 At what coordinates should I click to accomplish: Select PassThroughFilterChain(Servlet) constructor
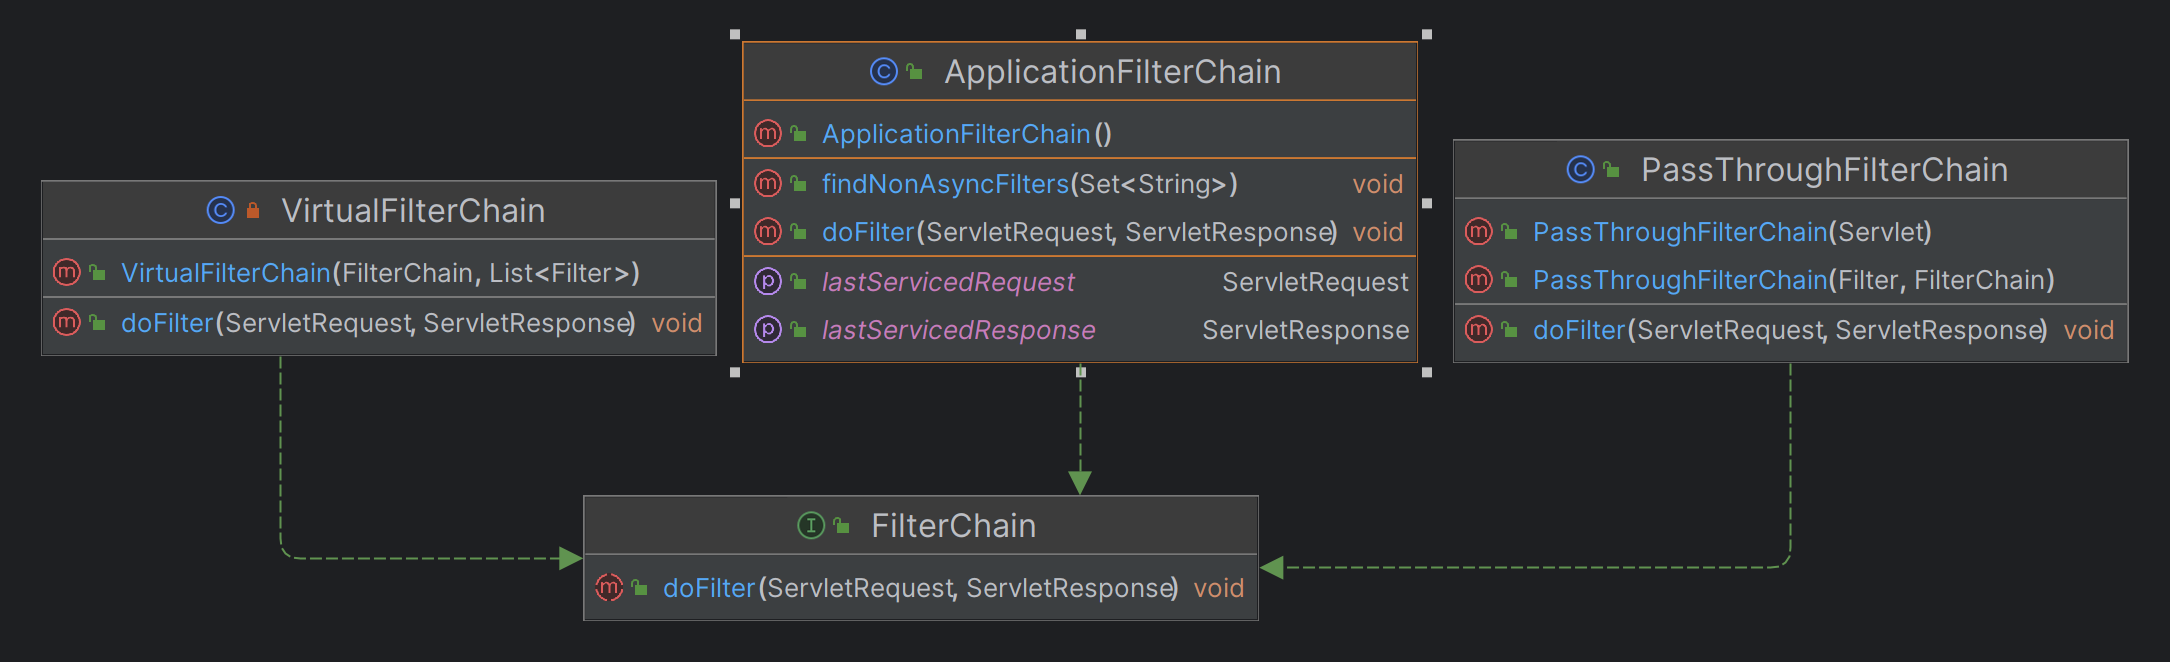point(1731,232)
